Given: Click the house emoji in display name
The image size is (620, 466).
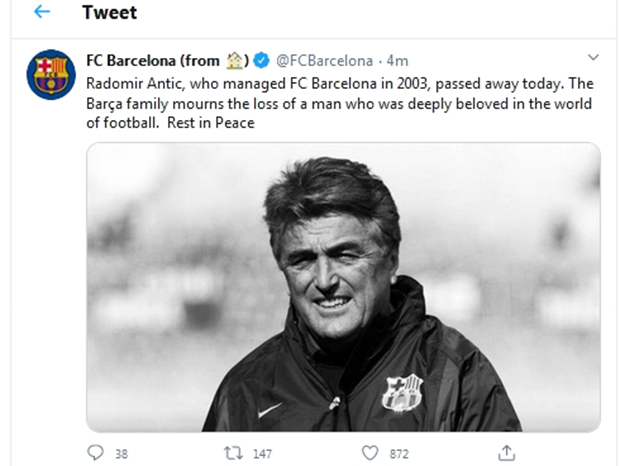Looking at the screenshot, I should coord(235,60).
